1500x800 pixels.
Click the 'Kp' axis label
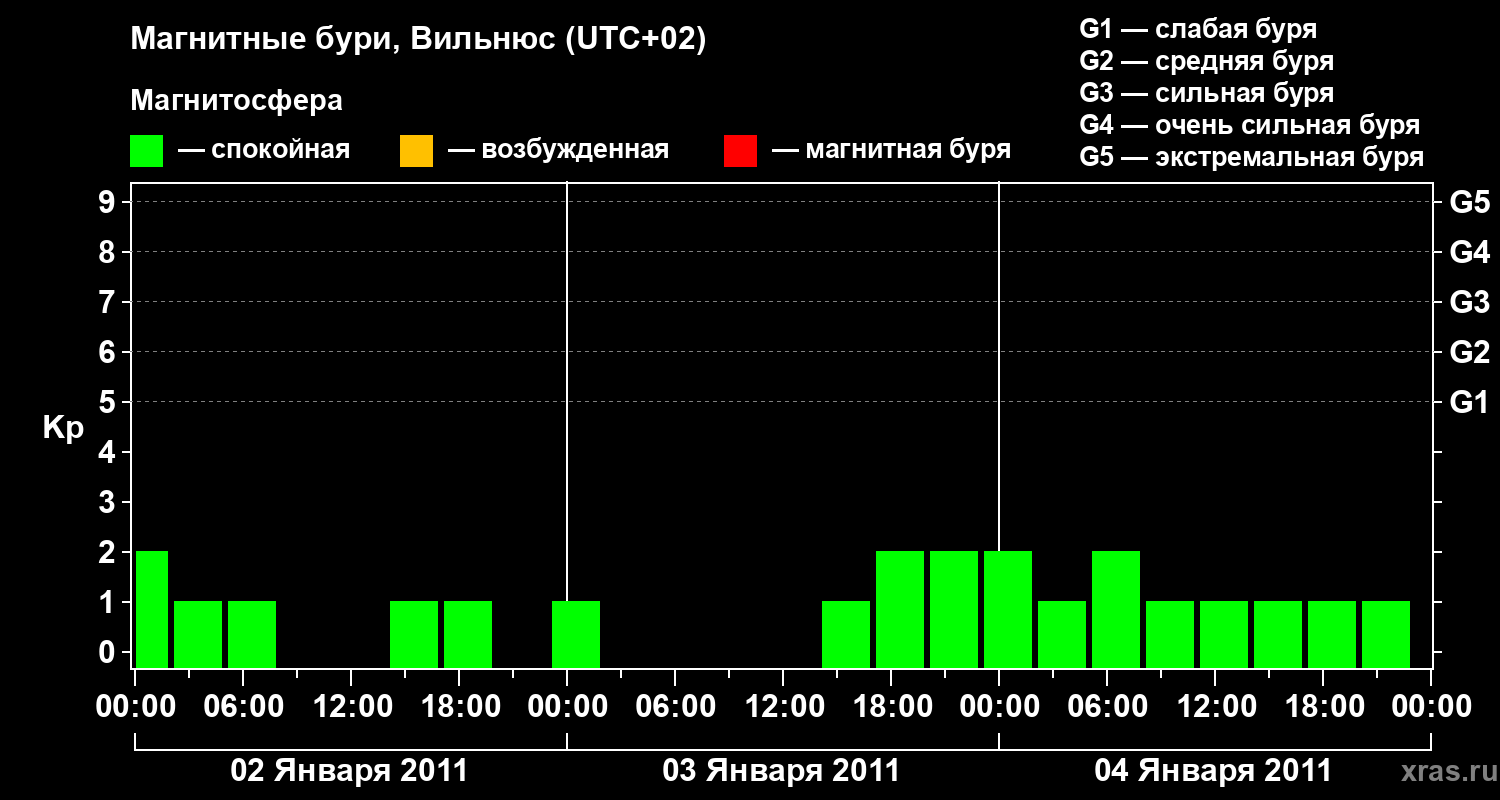click(63, 428)
